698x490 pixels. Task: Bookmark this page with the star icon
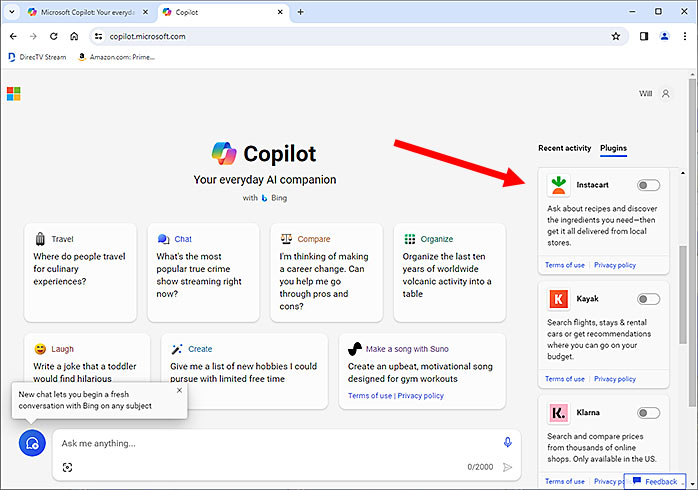tap(616, 36)
